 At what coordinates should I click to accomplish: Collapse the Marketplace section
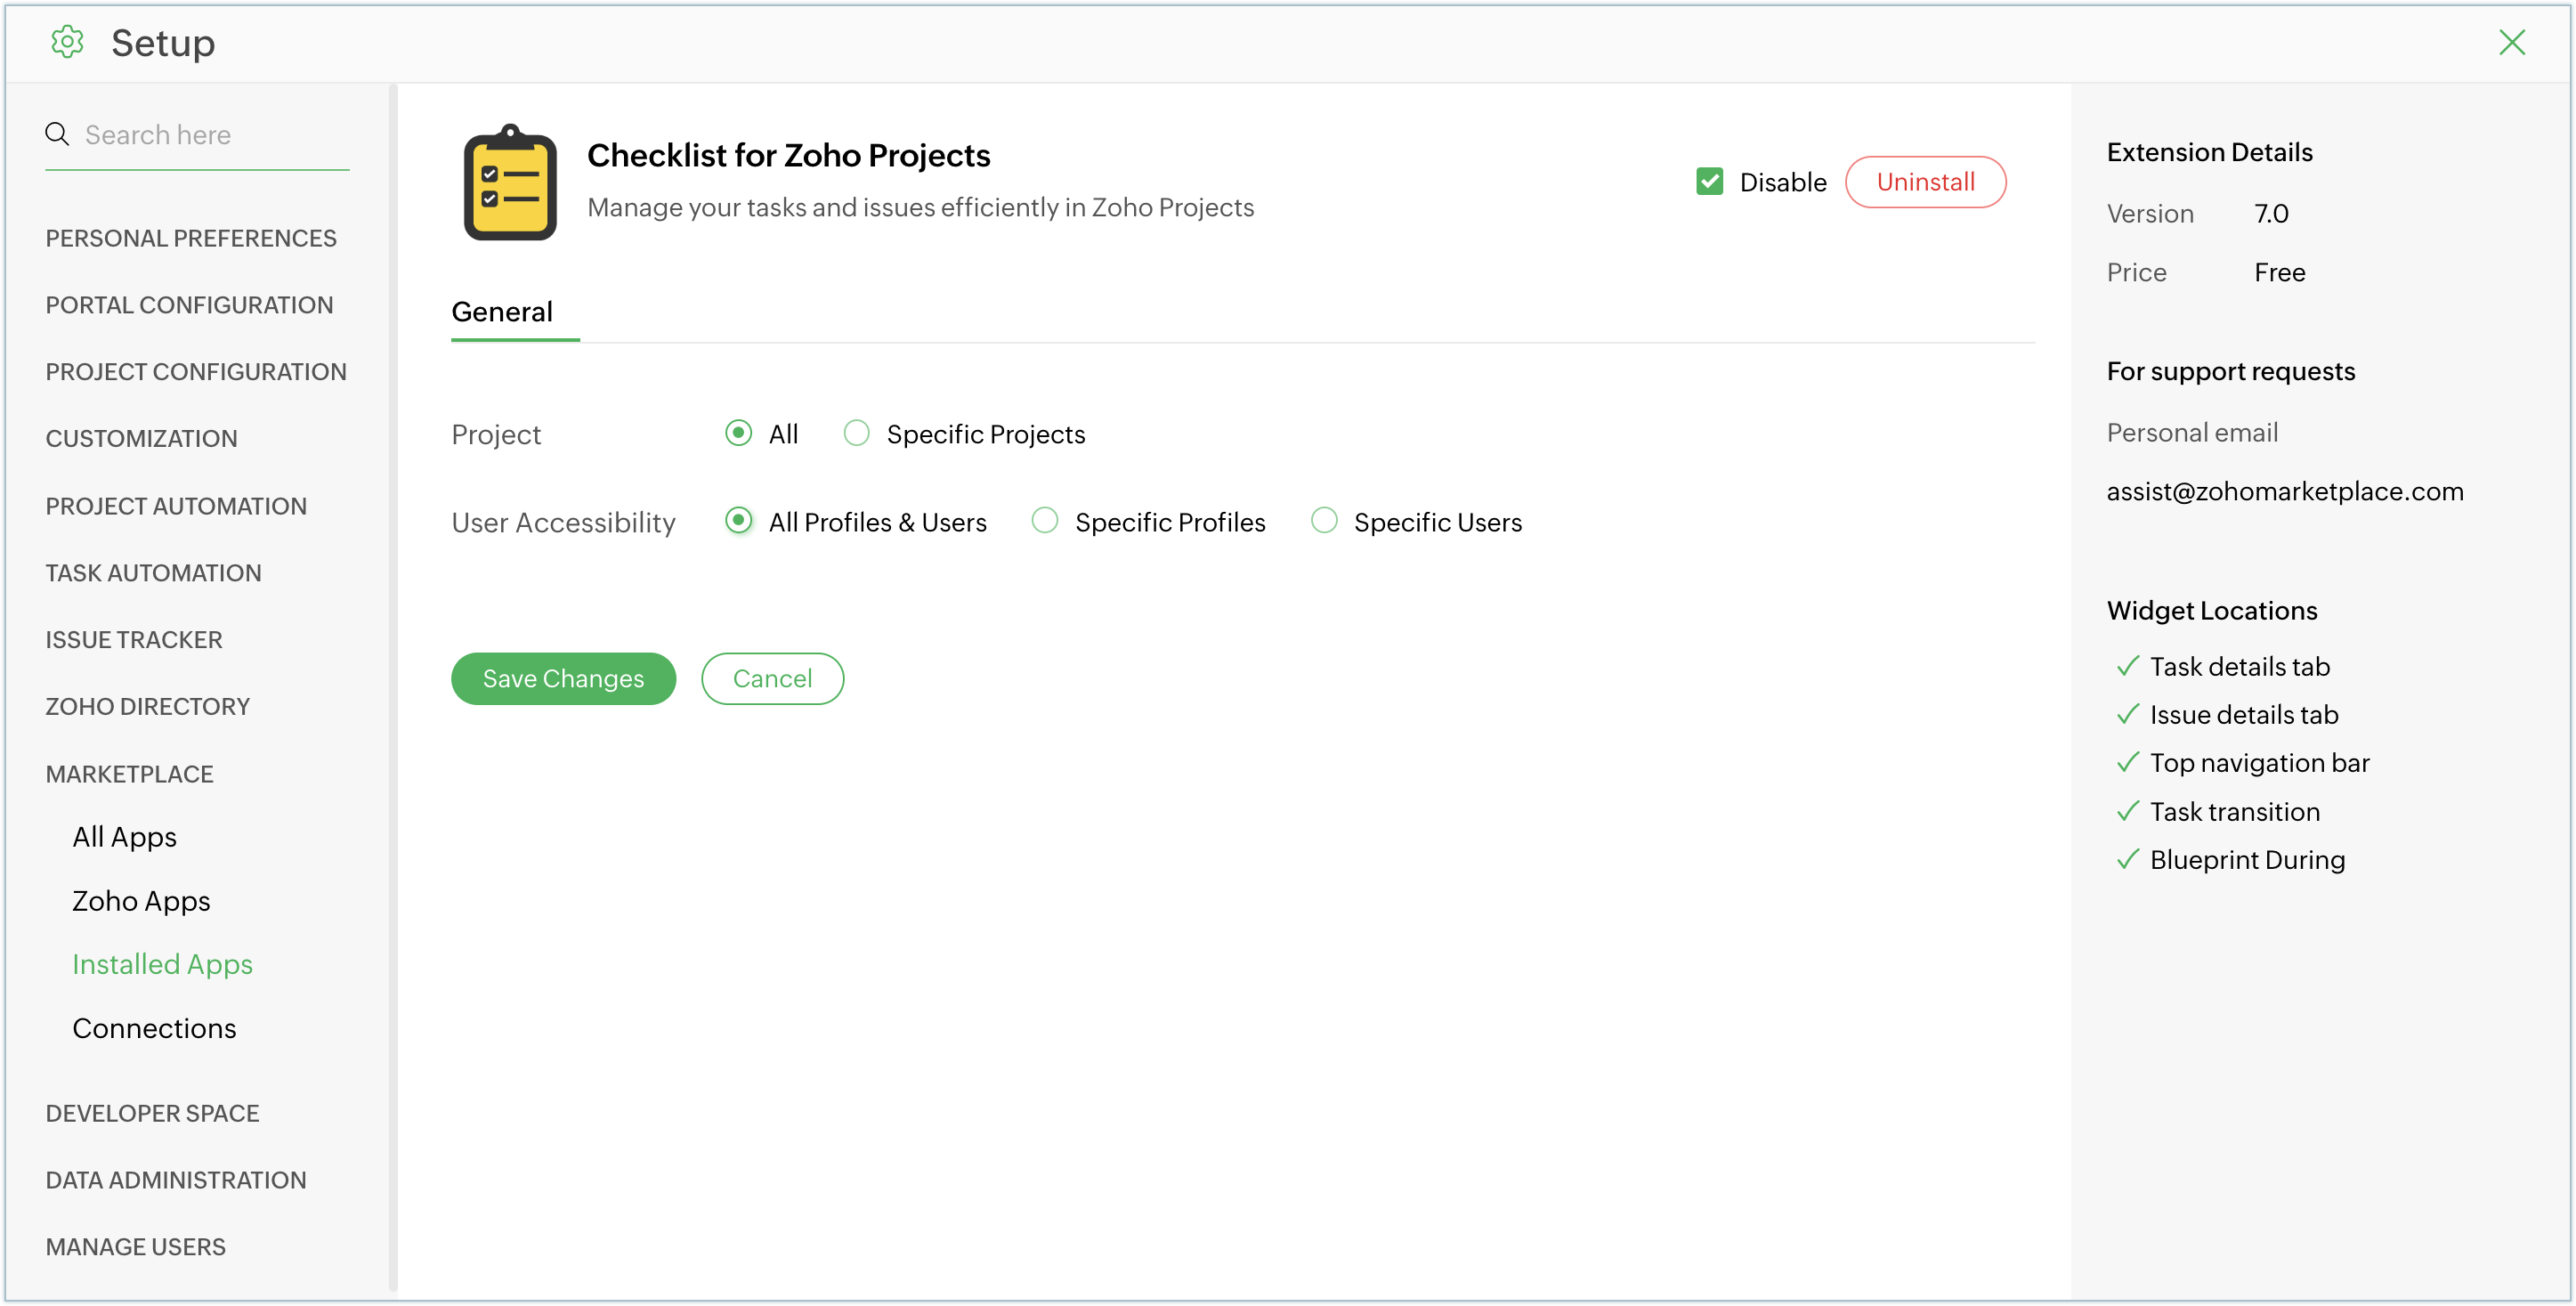point(129,774)
